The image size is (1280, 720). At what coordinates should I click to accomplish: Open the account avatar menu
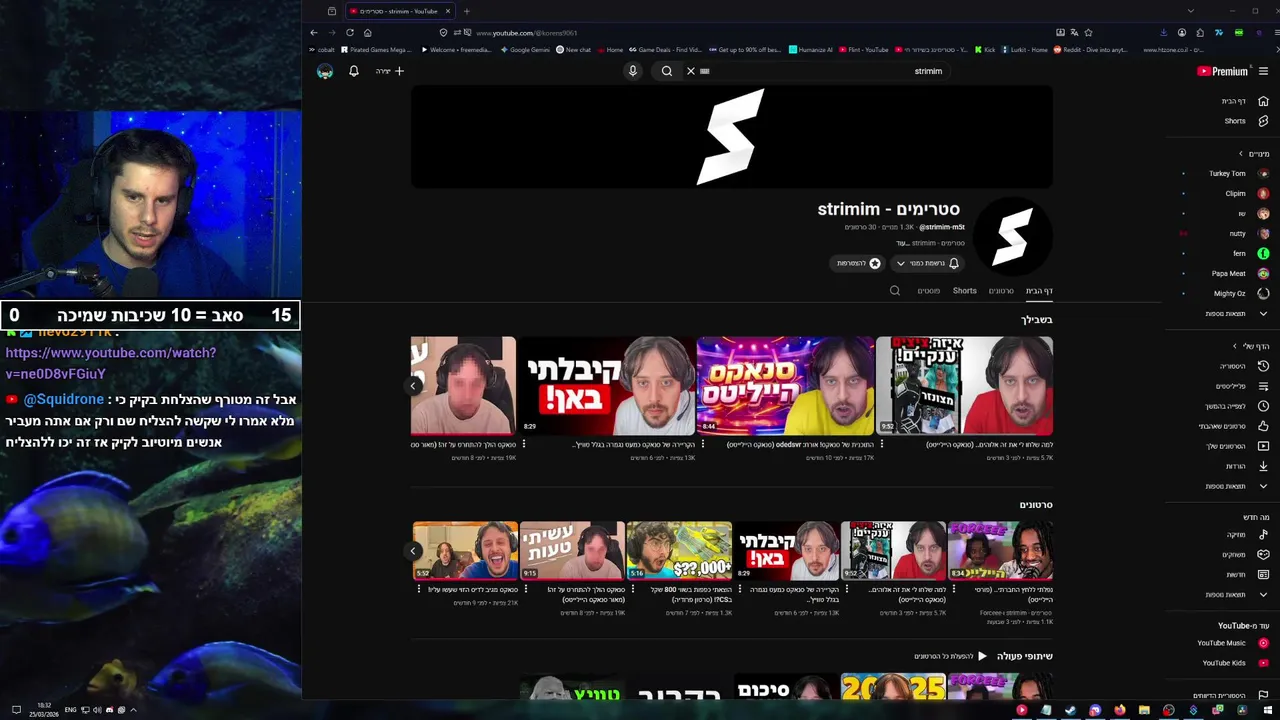pyautogui.click(x=325, y=71)
